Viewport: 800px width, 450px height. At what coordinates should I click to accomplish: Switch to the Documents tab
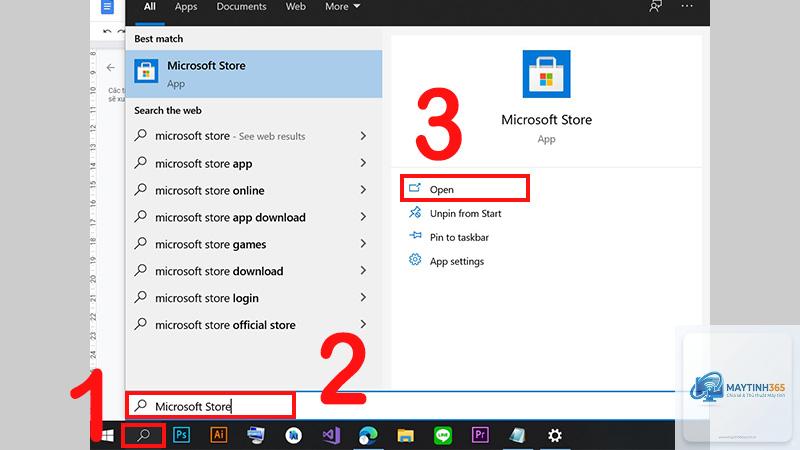pyautogui.click(x=241, y=7)
